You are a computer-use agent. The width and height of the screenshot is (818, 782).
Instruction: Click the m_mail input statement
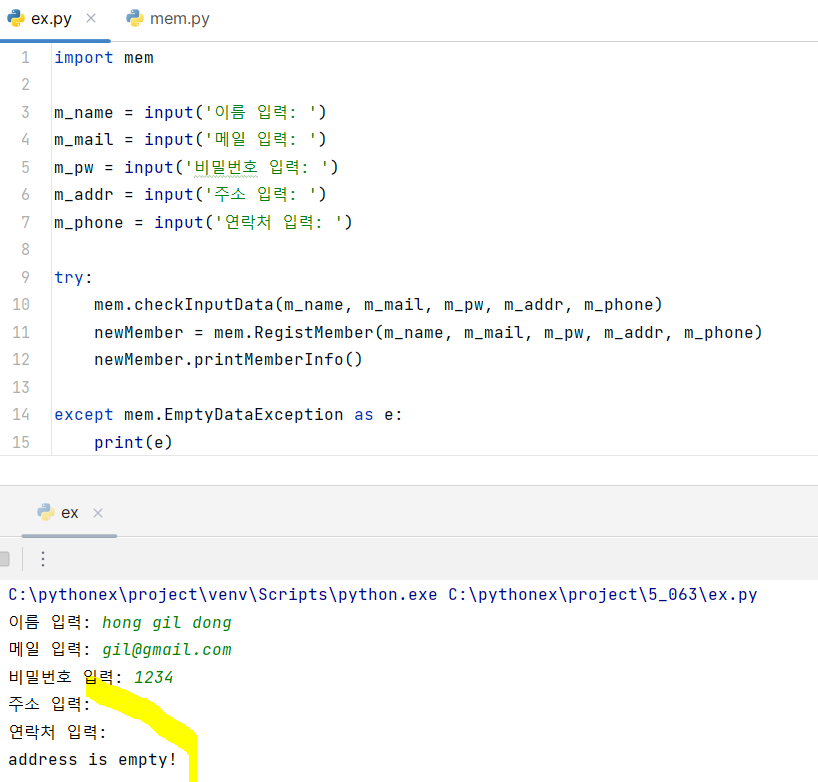point(190,139)
